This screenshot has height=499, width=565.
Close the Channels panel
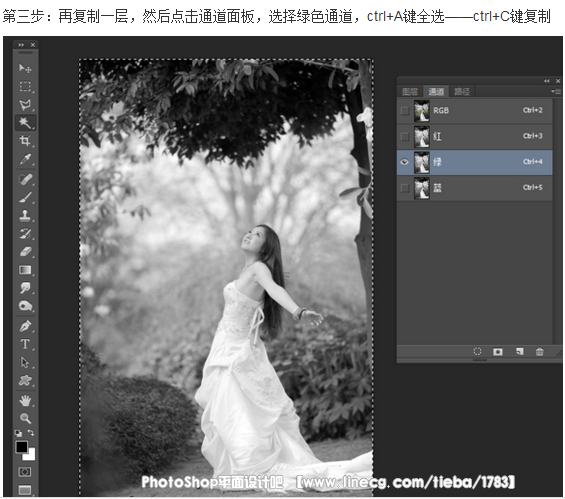pos(558,81)
